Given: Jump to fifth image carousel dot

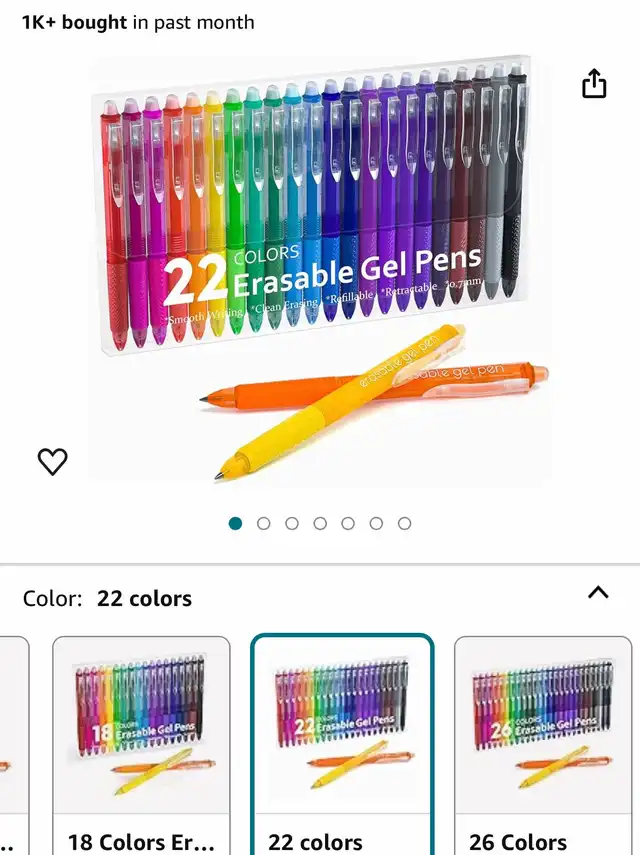Looking at the screenshot, I should [x=348, y=523].
